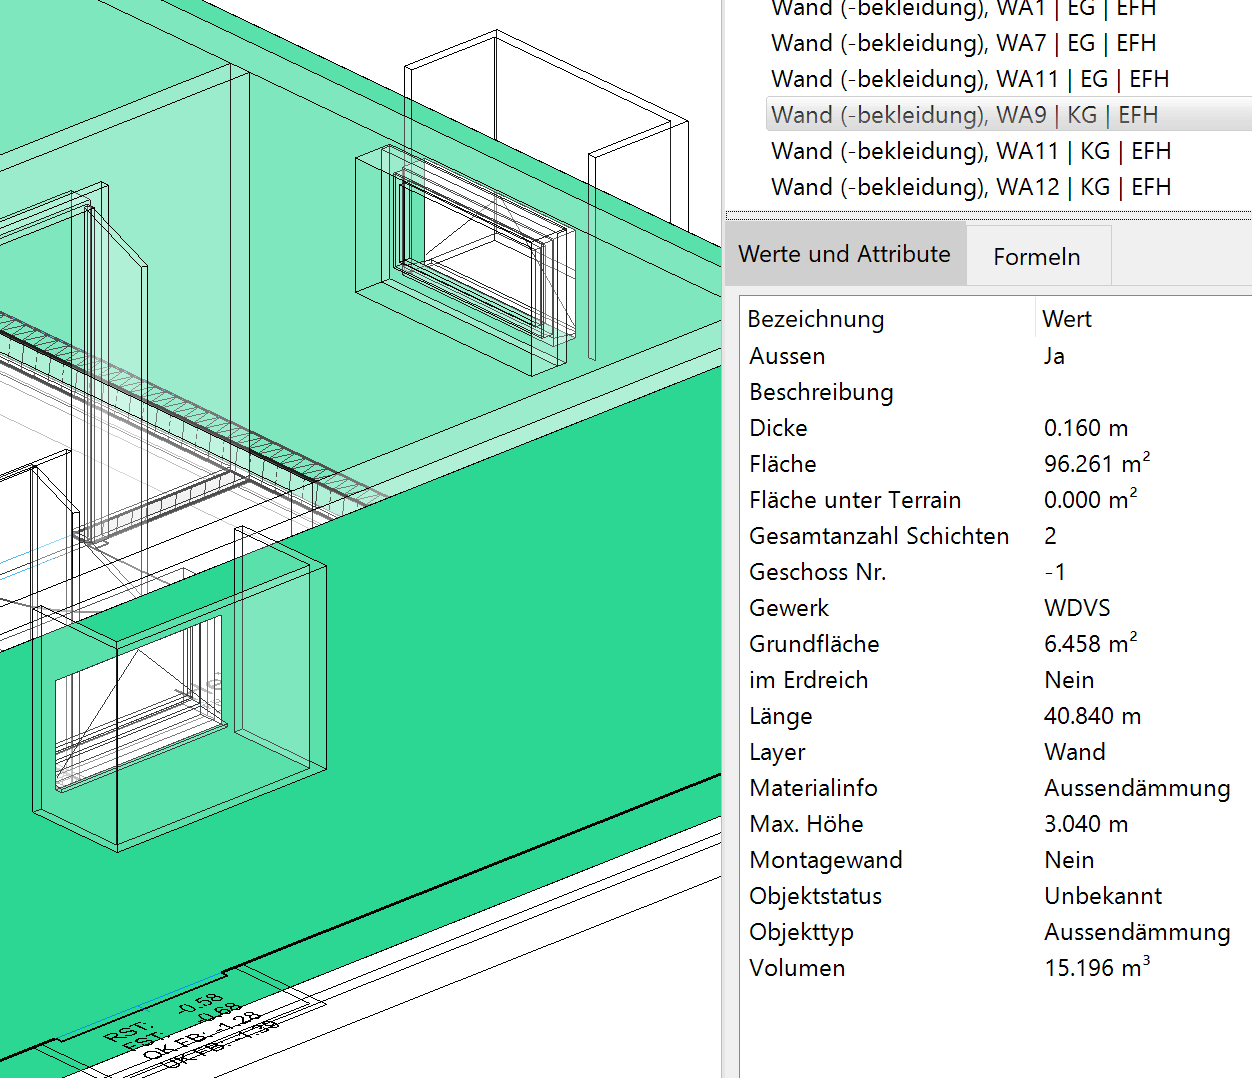This screenshot has width=1252, height=1078.
Task: Click the value 0.000 m²
Action: [1091, 499]
